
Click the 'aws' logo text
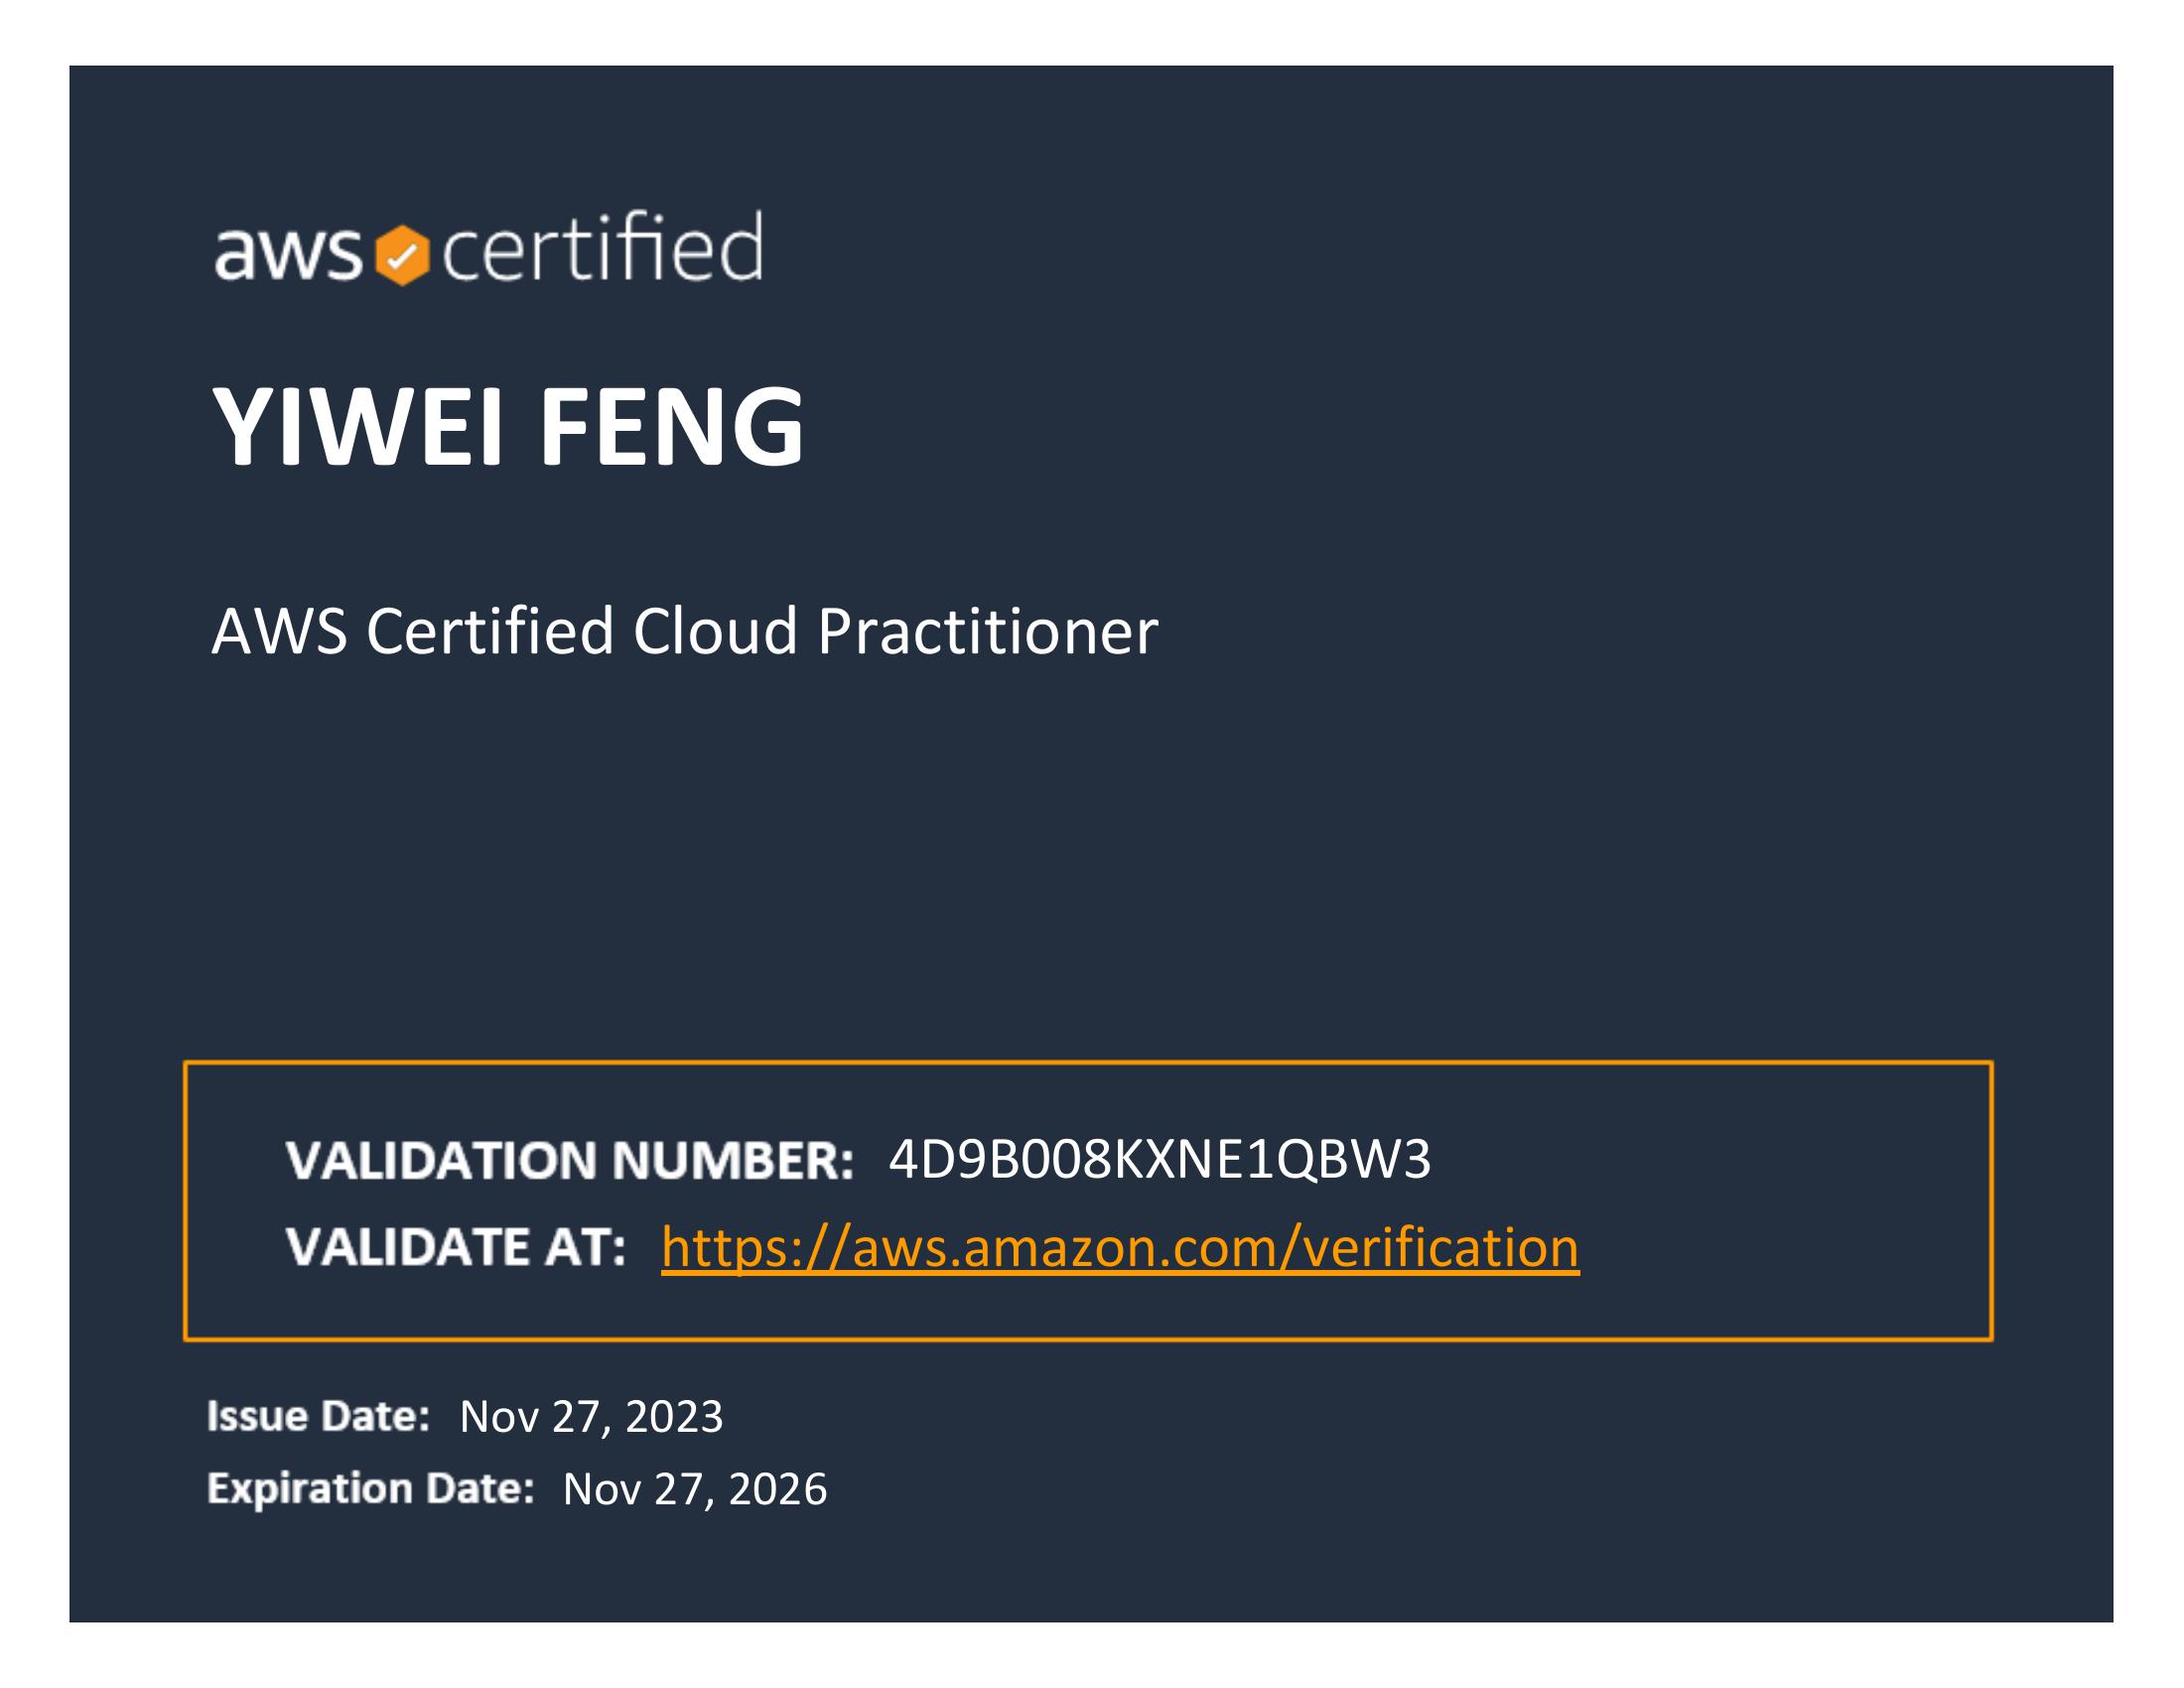[288, 252]
